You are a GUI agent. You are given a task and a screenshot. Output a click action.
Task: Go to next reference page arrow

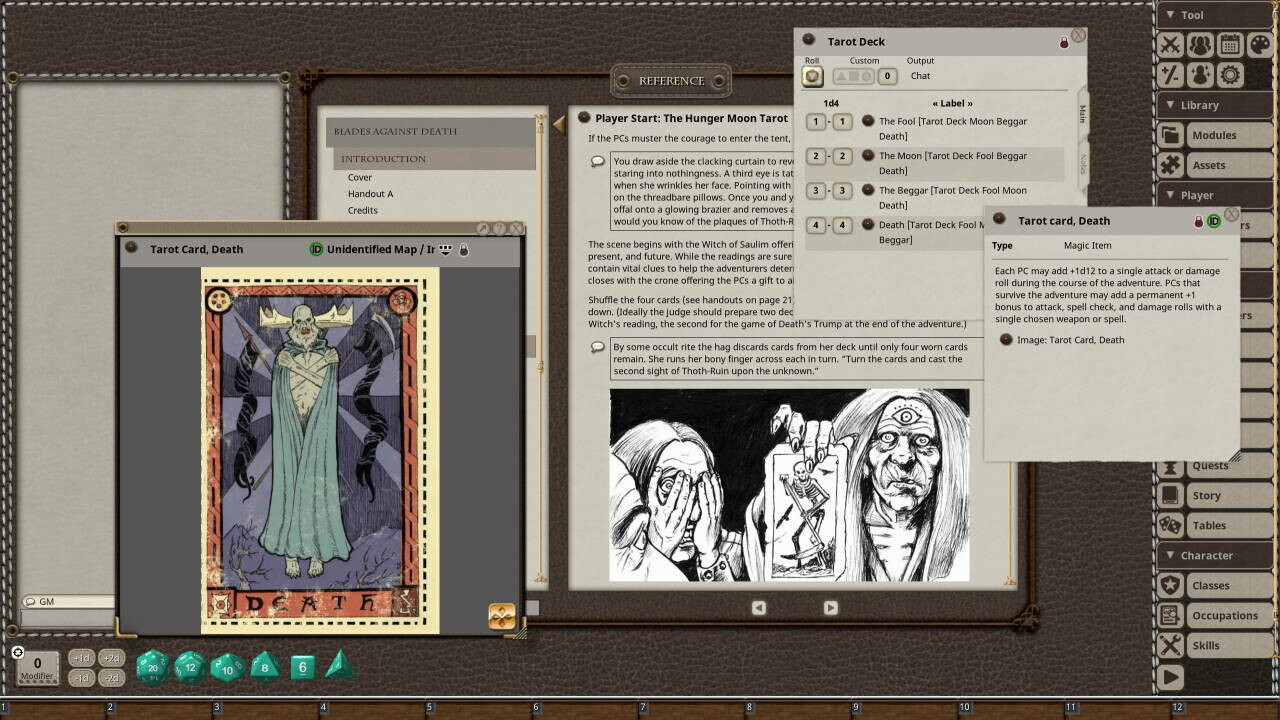coord(830,607)
